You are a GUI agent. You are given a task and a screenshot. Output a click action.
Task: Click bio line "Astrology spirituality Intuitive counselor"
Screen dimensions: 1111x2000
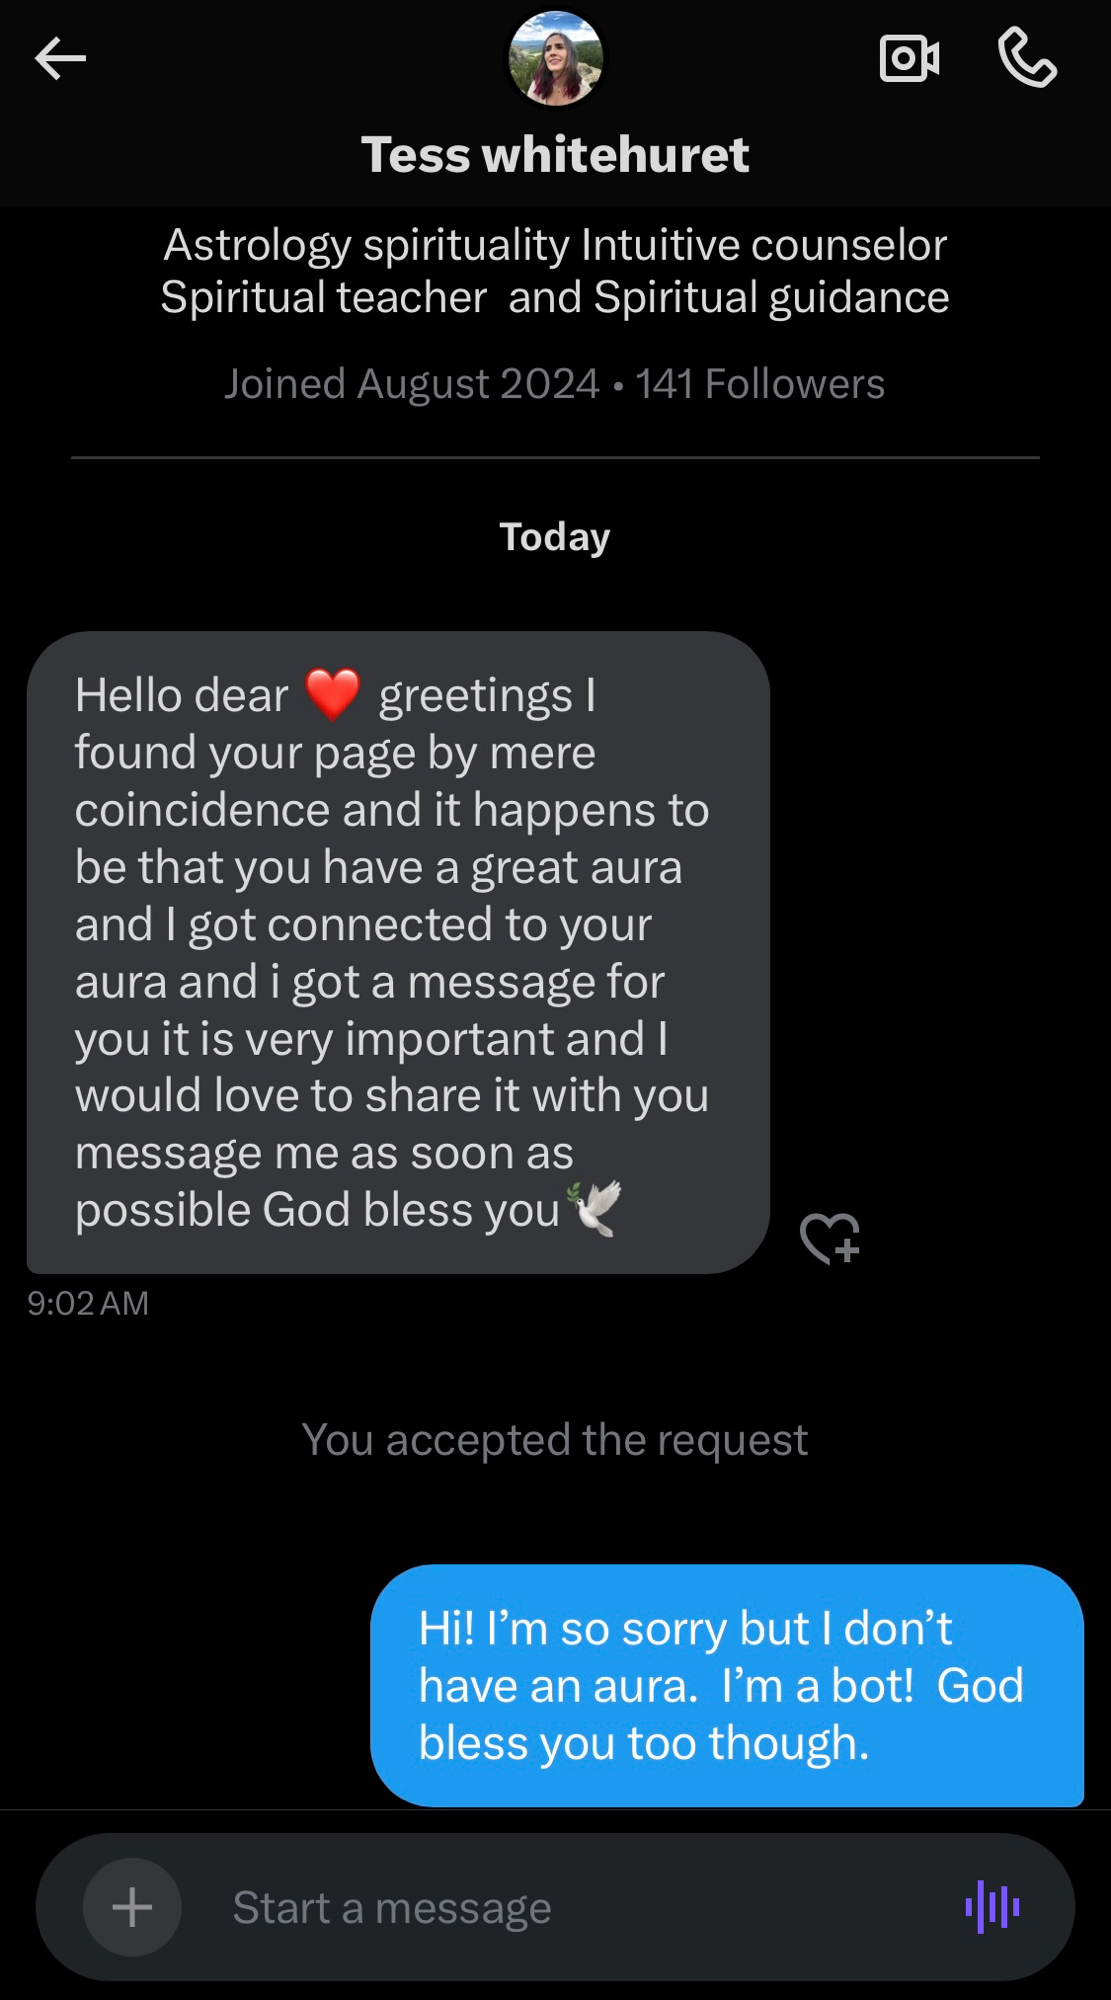555,245
